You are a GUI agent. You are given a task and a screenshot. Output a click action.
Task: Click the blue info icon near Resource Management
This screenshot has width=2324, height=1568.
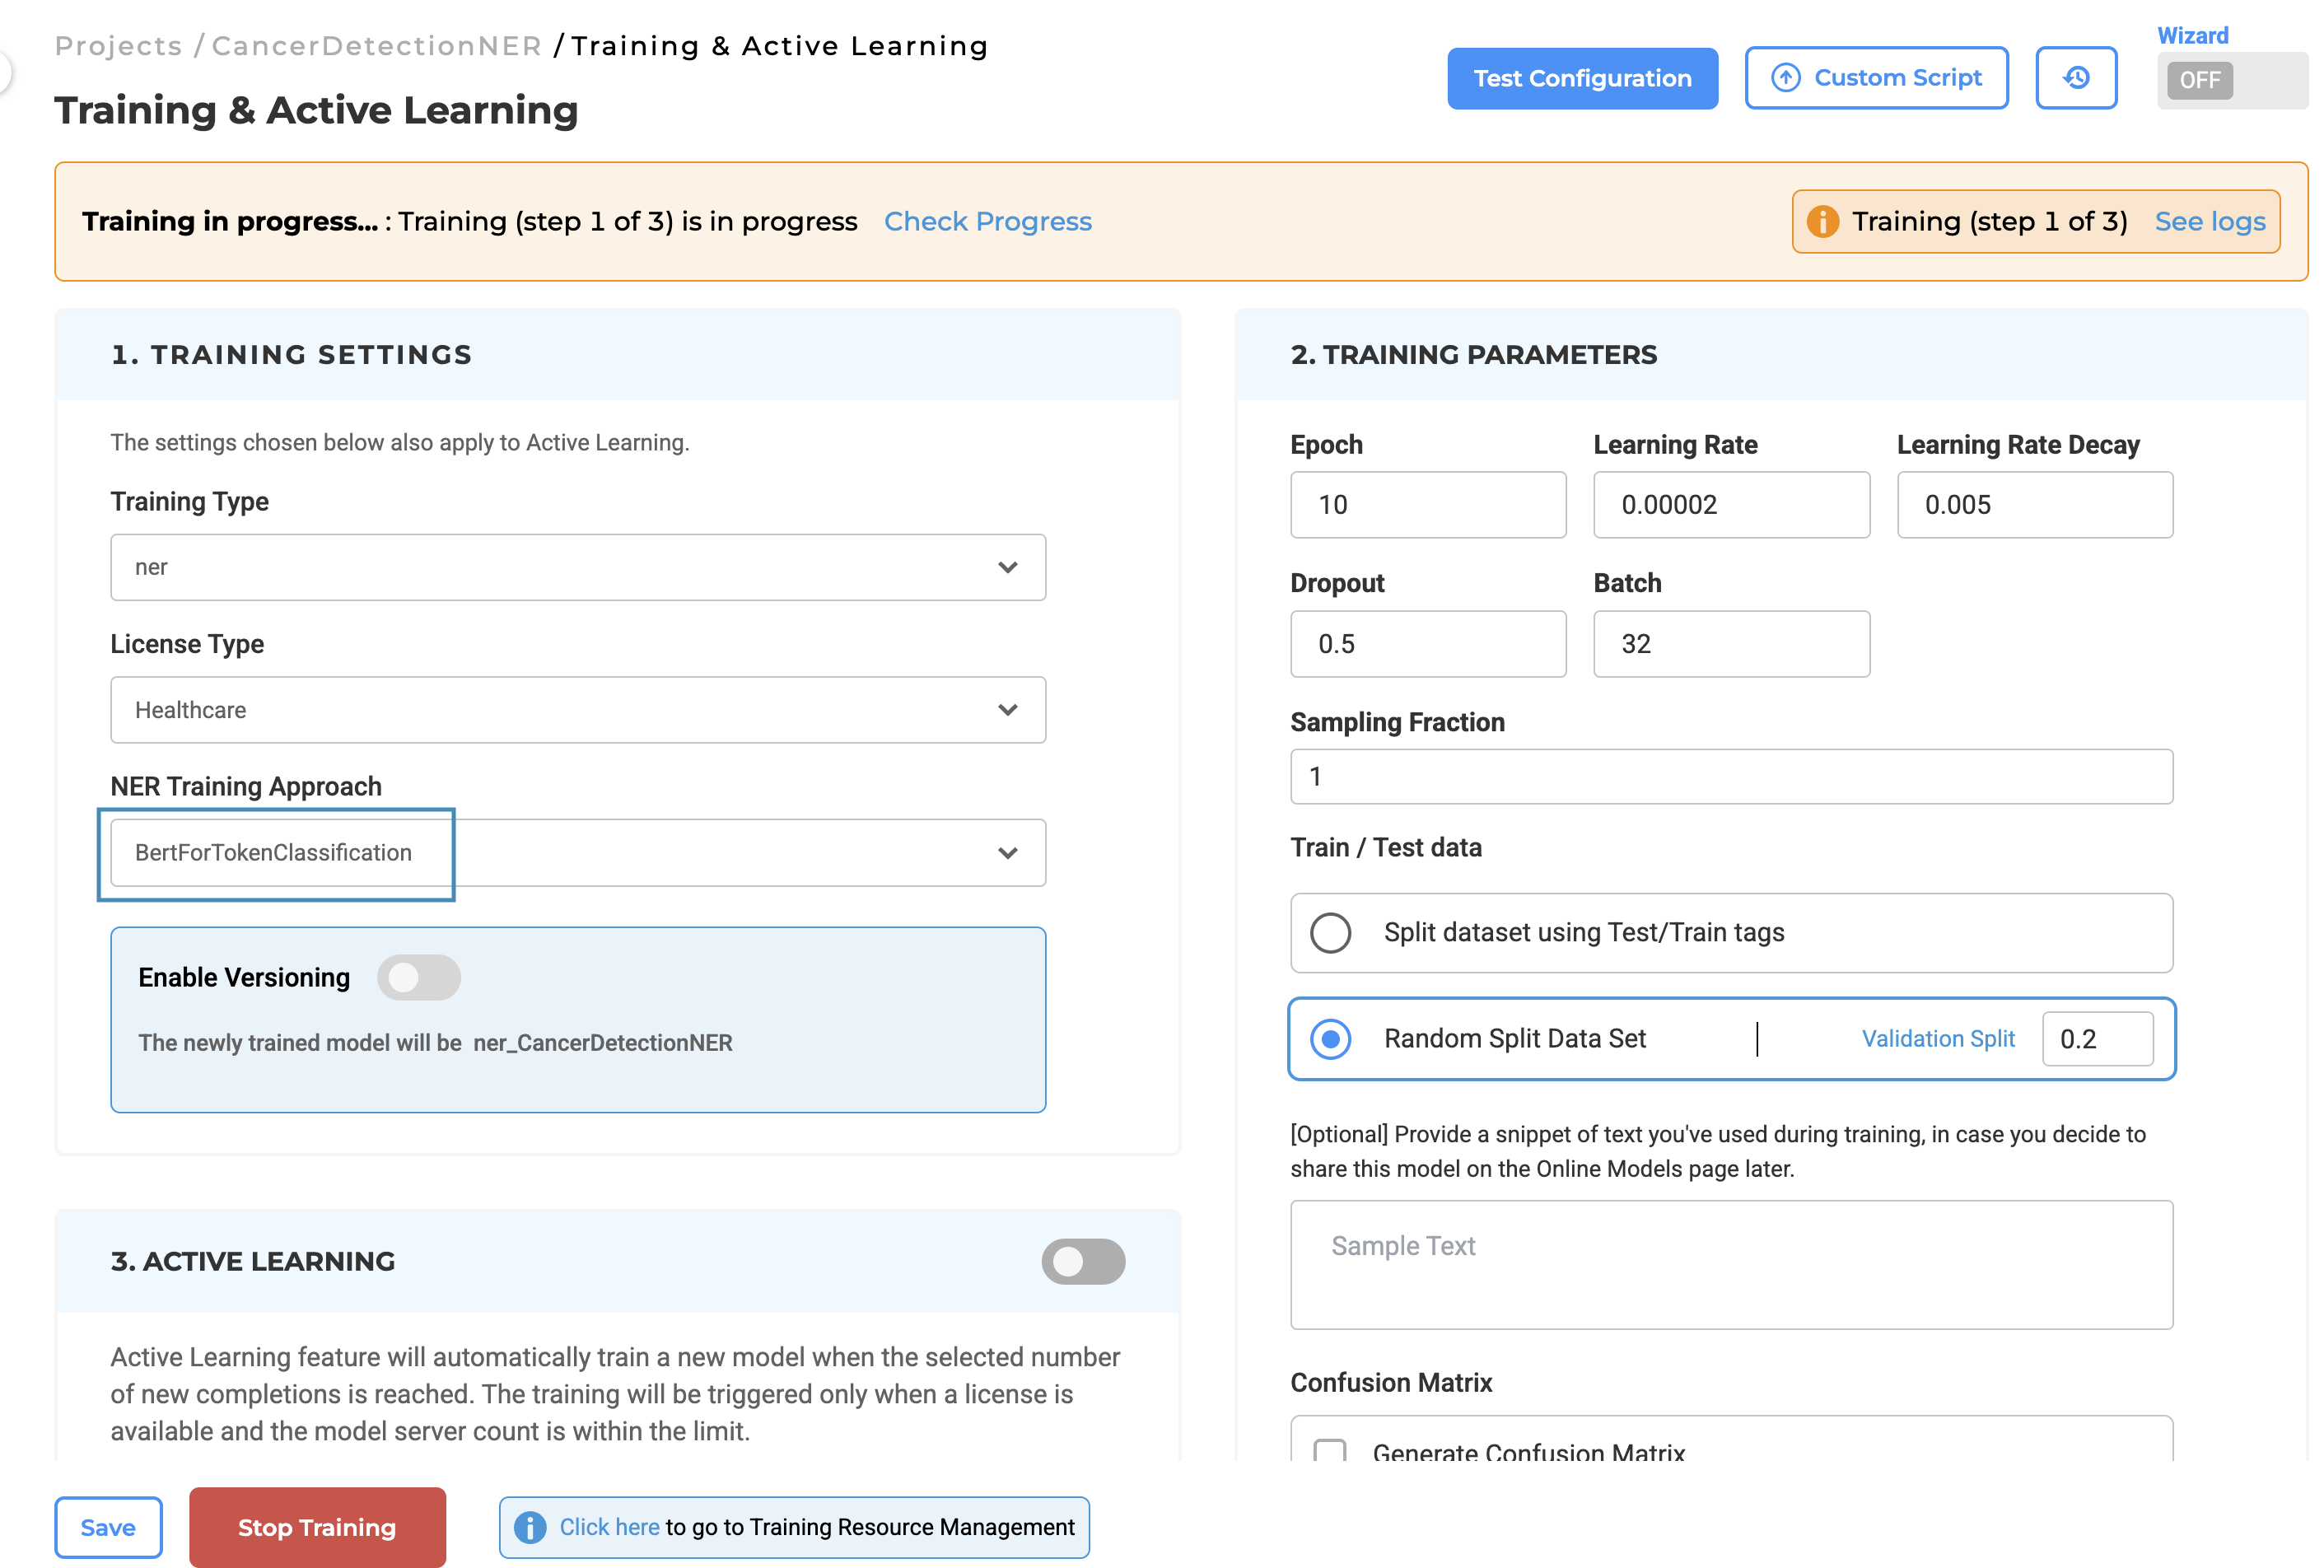(530, 1526)
